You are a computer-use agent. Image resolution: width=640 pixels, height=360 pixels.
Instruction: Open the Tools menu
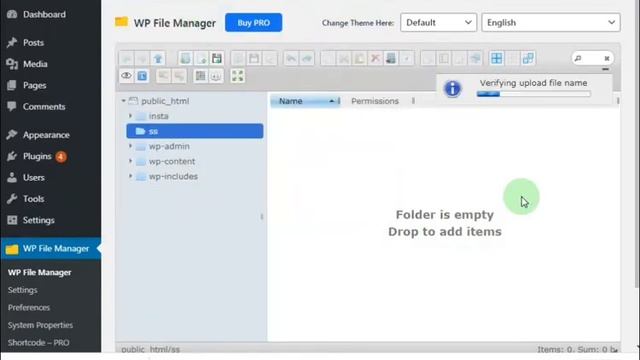(51, 199)
